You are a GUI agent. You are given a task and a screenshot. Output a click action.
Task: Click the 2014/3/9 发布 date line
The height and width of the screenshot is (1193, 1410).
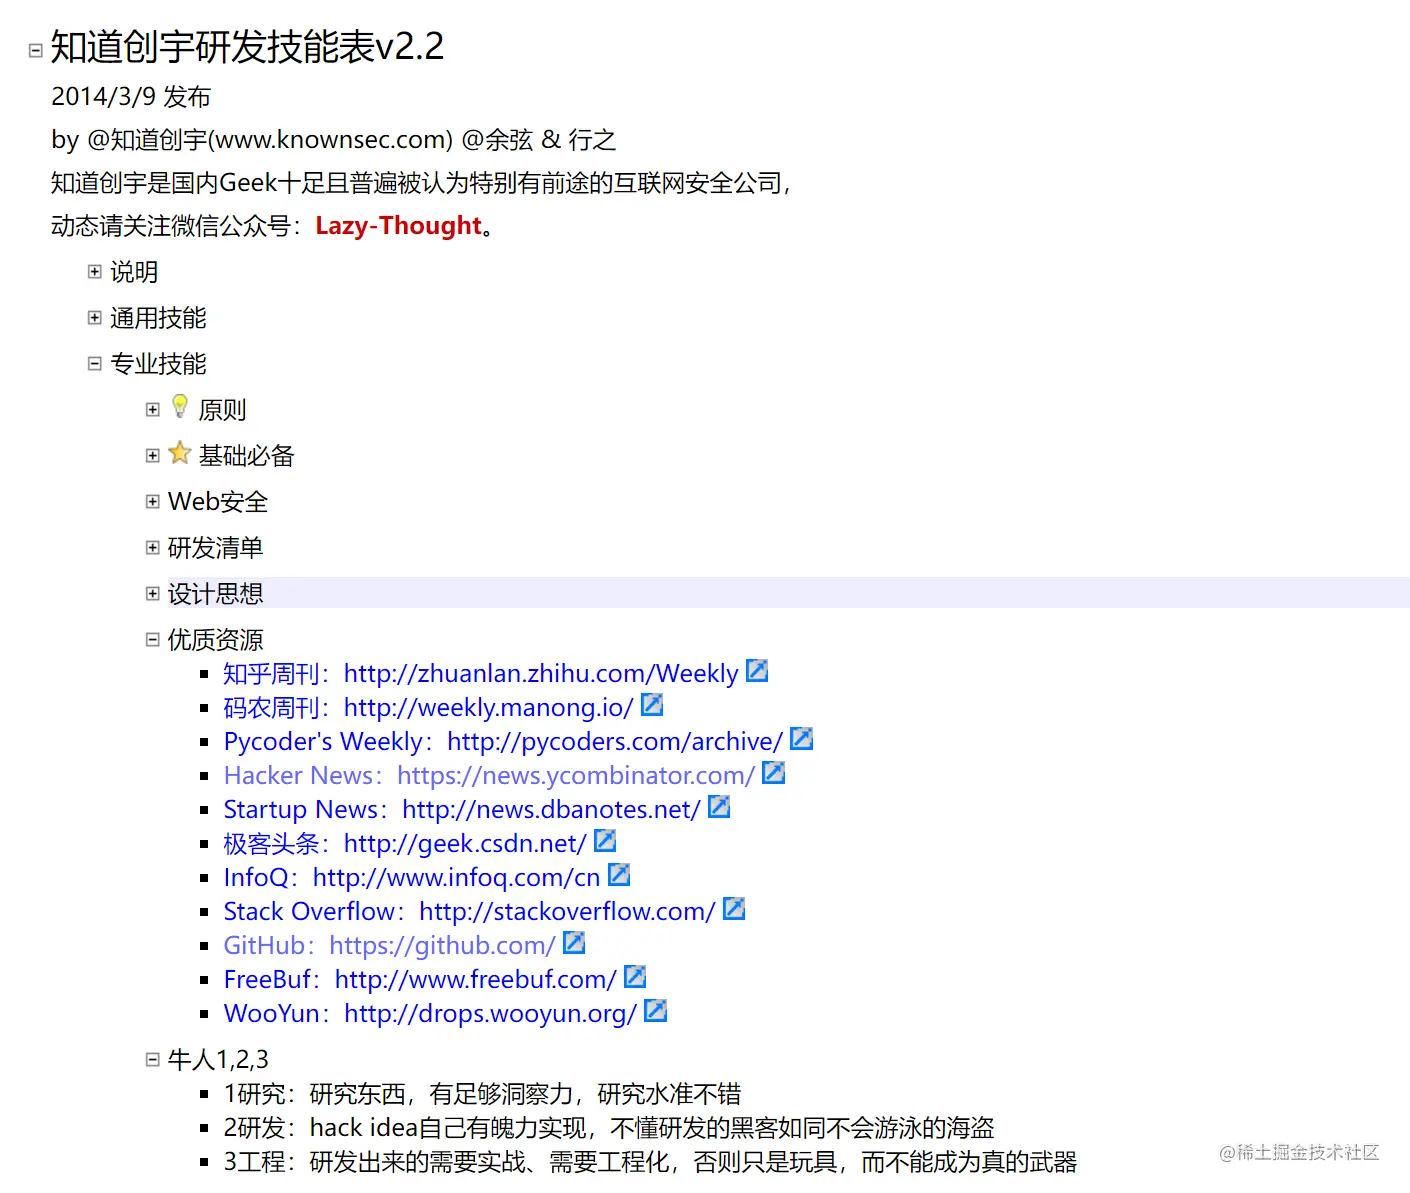pos(131,97)
